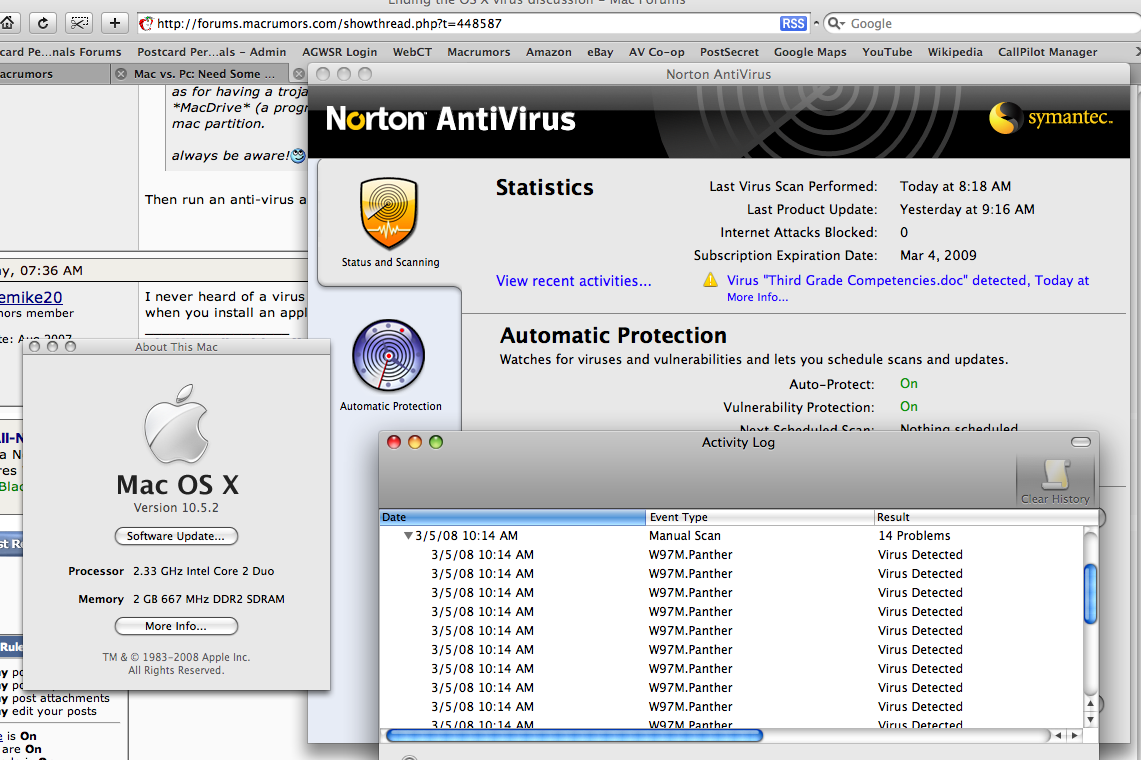Sort by the Result column header
The width and height of the screenshot is (1141, 760).
(986, 517)
